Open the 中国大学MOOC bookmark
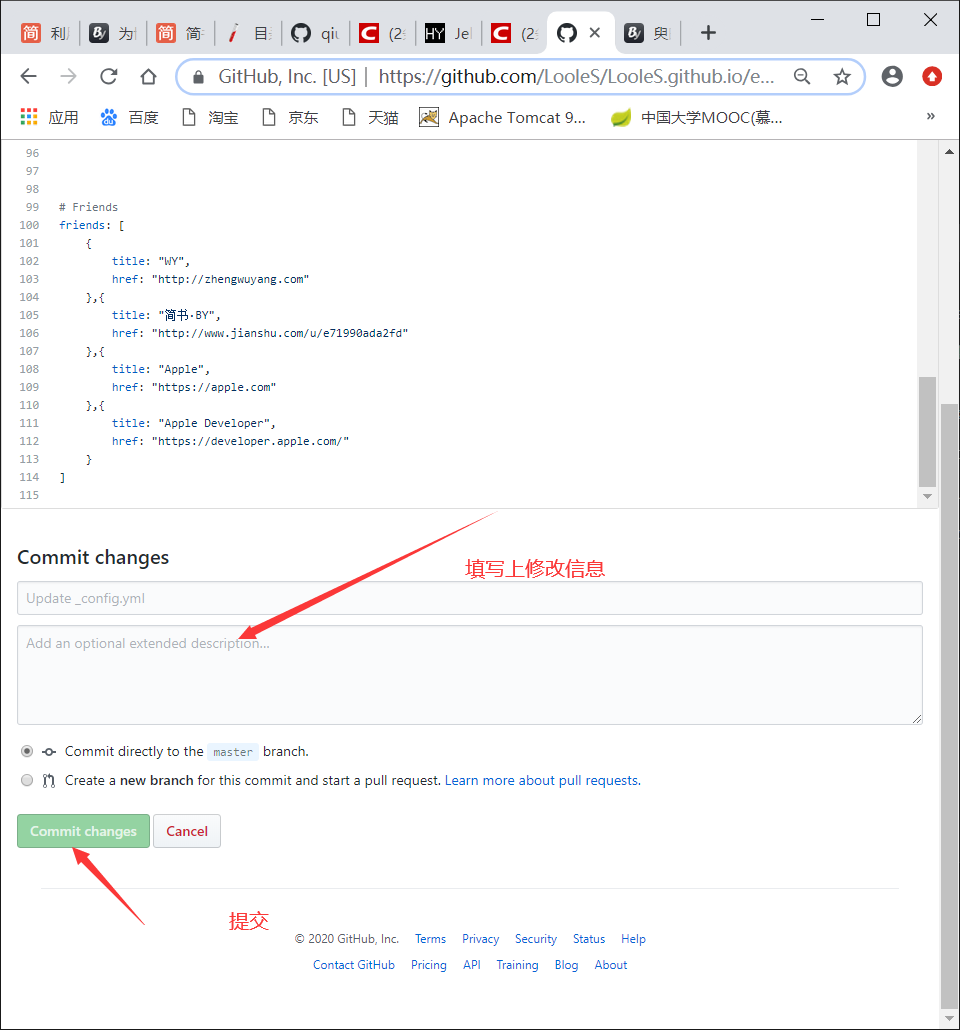 (x=697, y=117)
